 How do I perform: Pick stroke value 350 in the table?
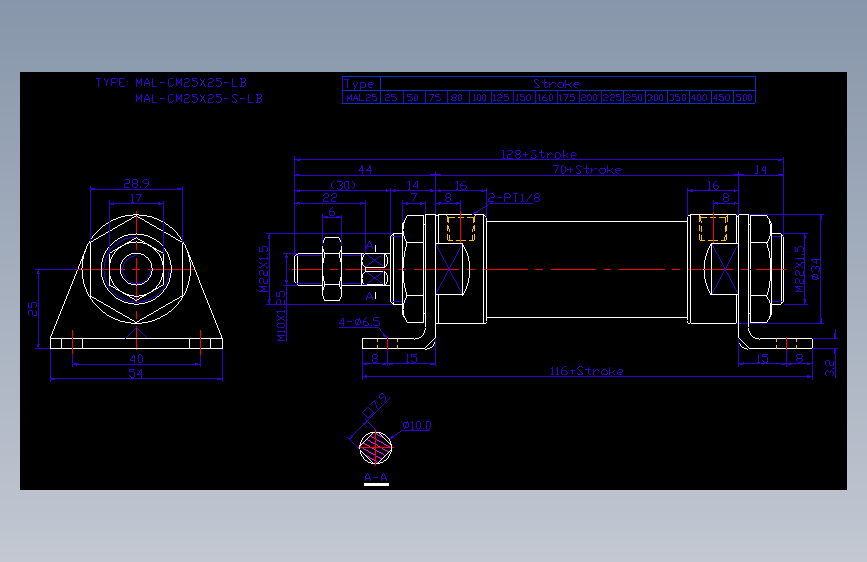point(678,98)
